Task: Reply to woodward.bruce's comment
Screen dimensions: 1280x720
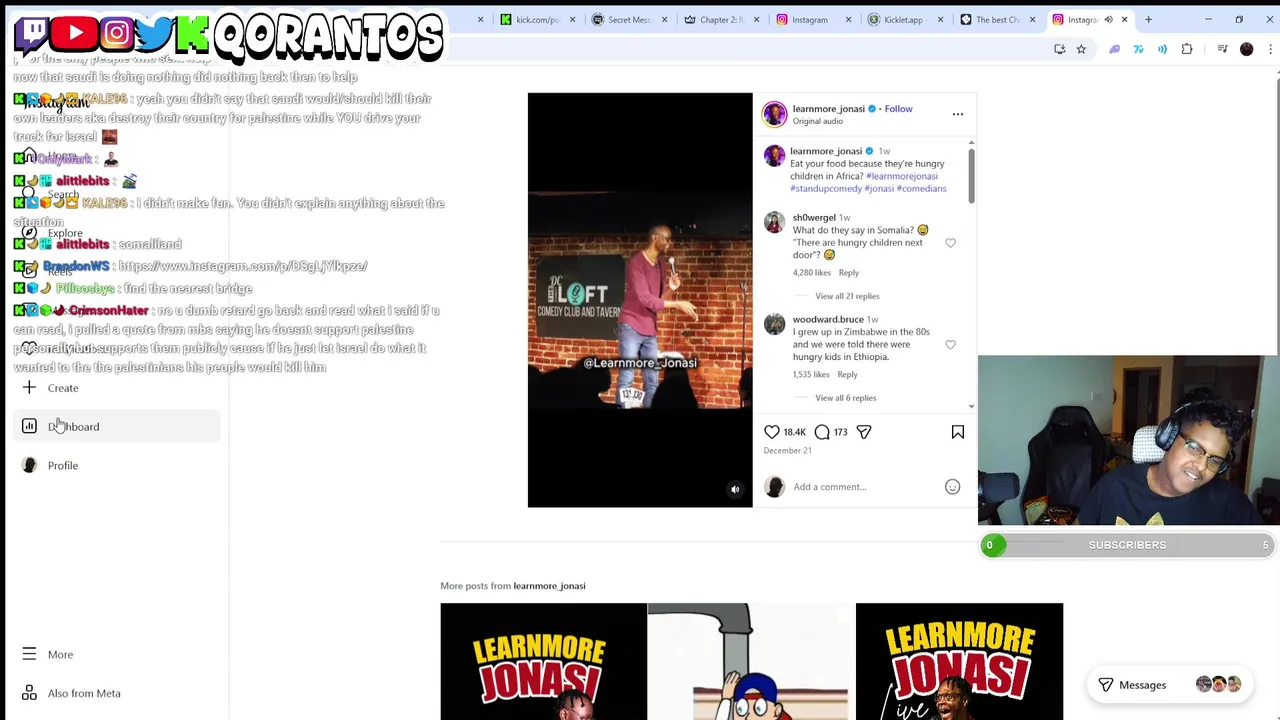Action: [x=847, y=374]
